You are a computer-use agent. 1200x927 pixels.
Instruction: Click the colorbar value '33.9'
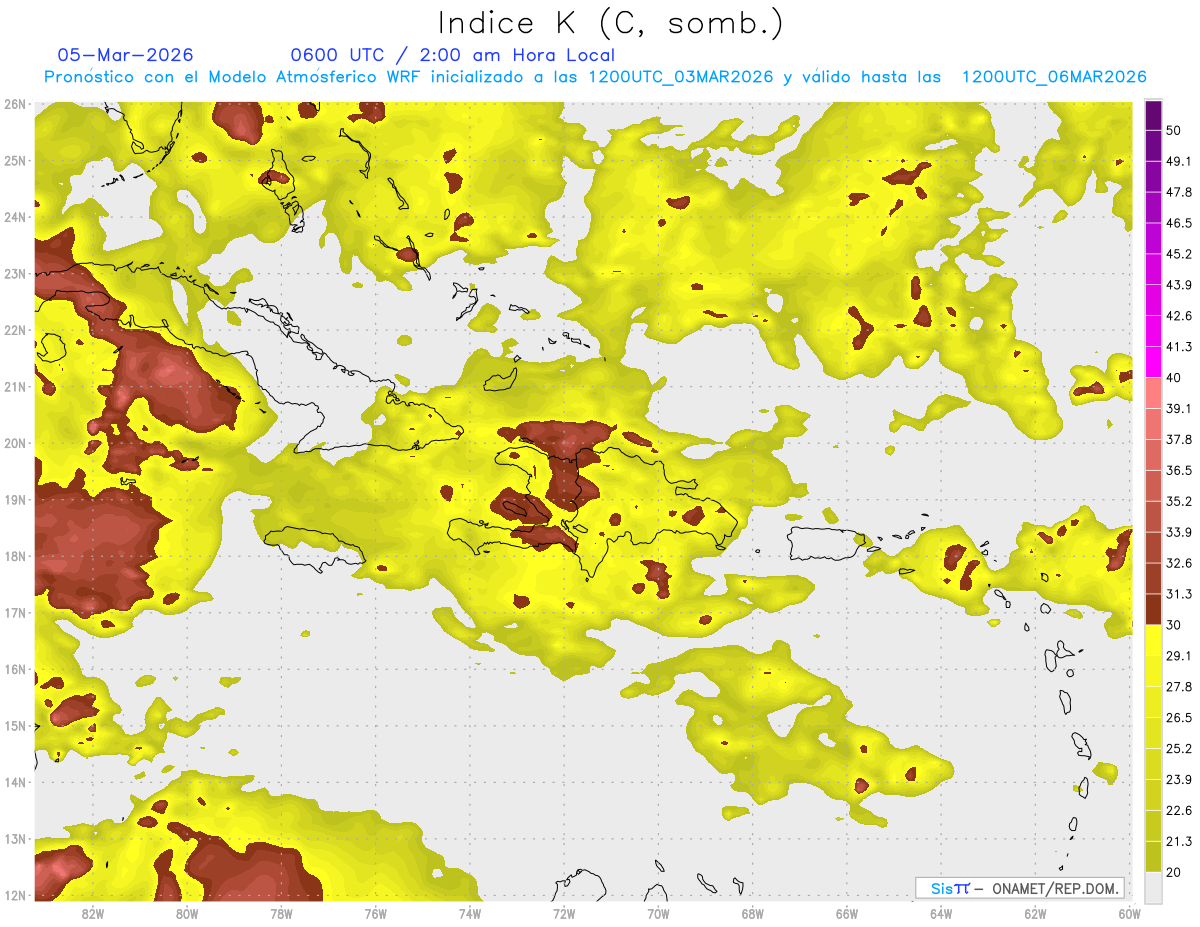(x=1179, y=532)
